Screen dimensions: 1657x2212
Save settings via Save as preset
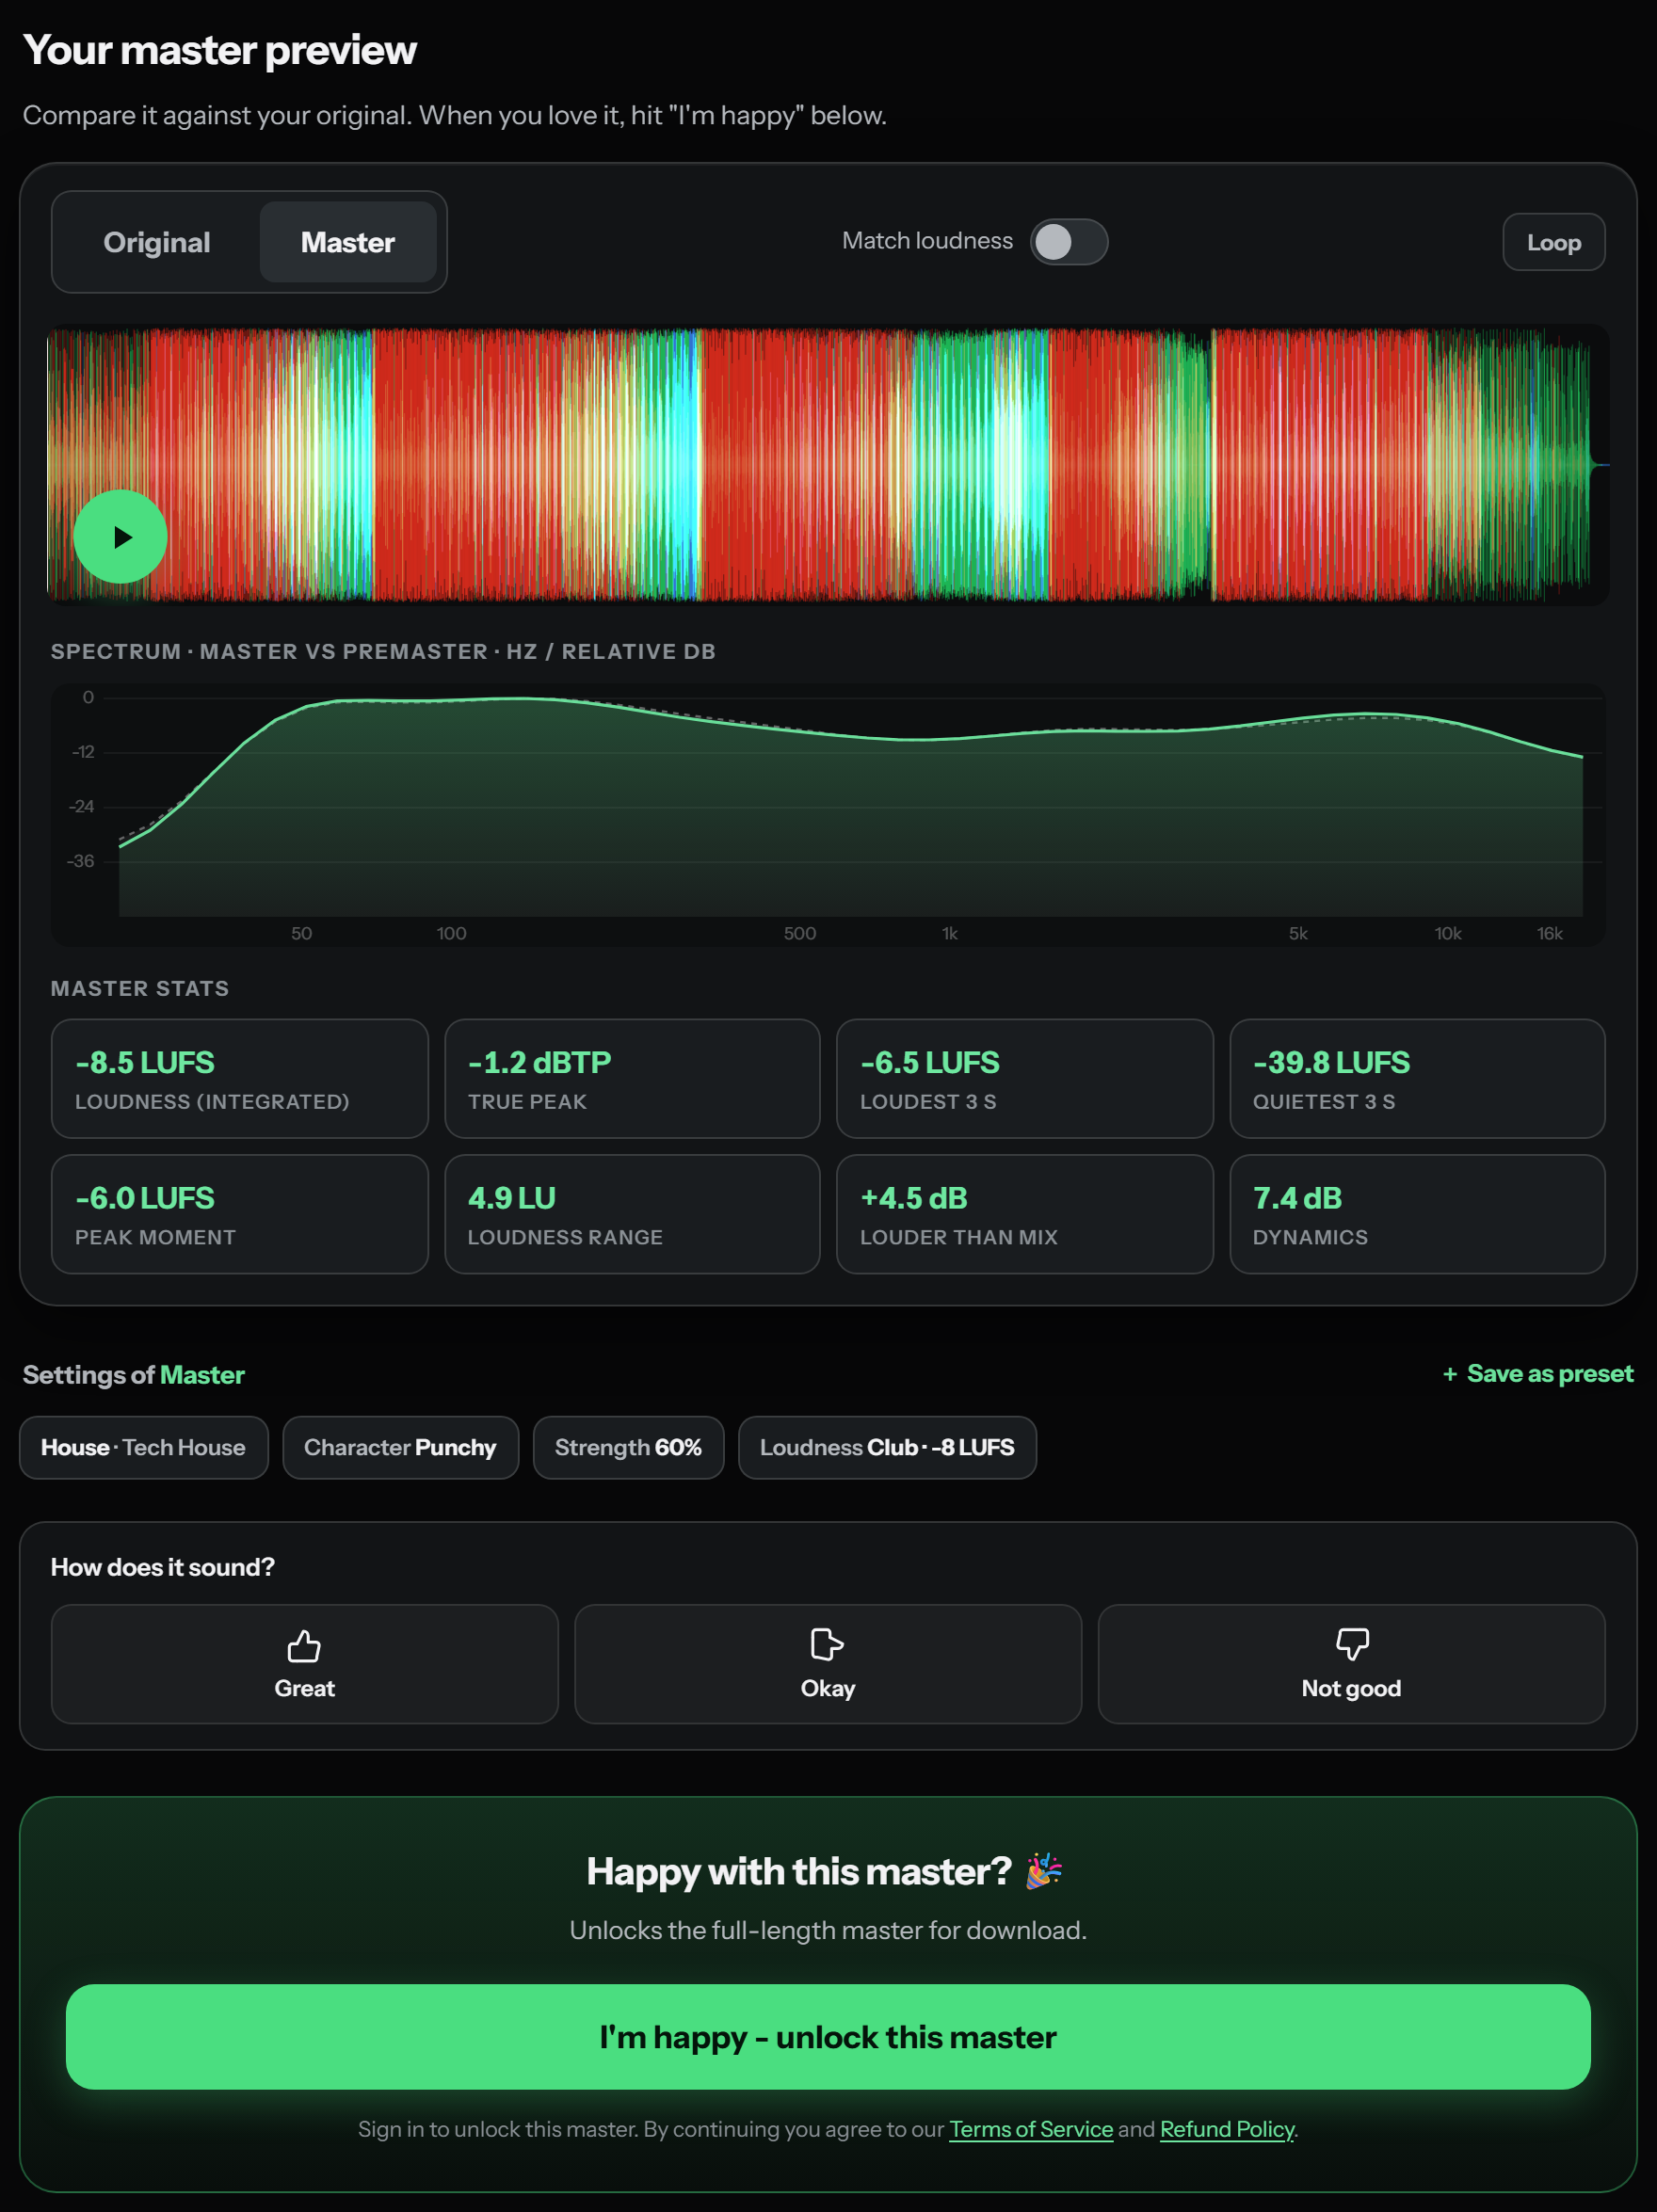[1537, 1374]
